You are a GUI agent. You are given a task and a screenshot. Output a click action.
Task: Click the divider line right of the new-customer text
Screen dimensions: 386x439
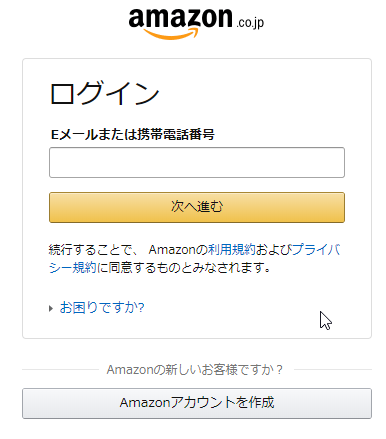[x=333, y=369]
